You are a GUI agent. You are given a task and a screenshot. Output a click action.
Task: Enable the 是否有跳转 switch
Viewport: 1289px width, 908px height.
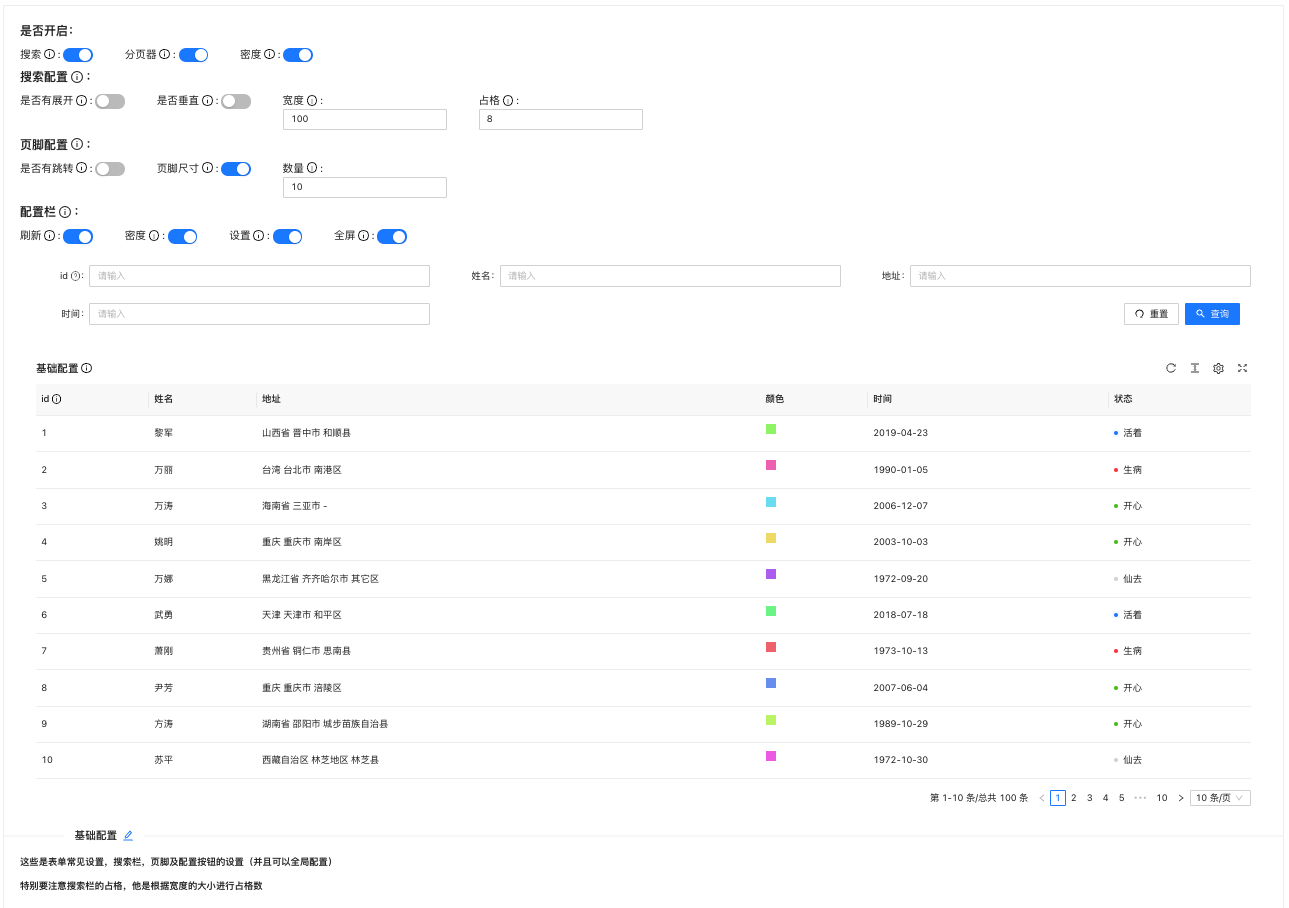tap(110, 169)
